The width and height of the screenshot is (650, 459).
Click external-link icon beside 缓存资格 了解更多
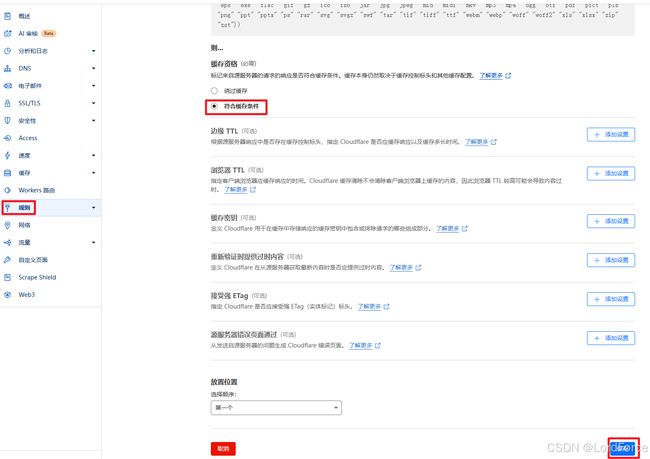click(508, 76)
